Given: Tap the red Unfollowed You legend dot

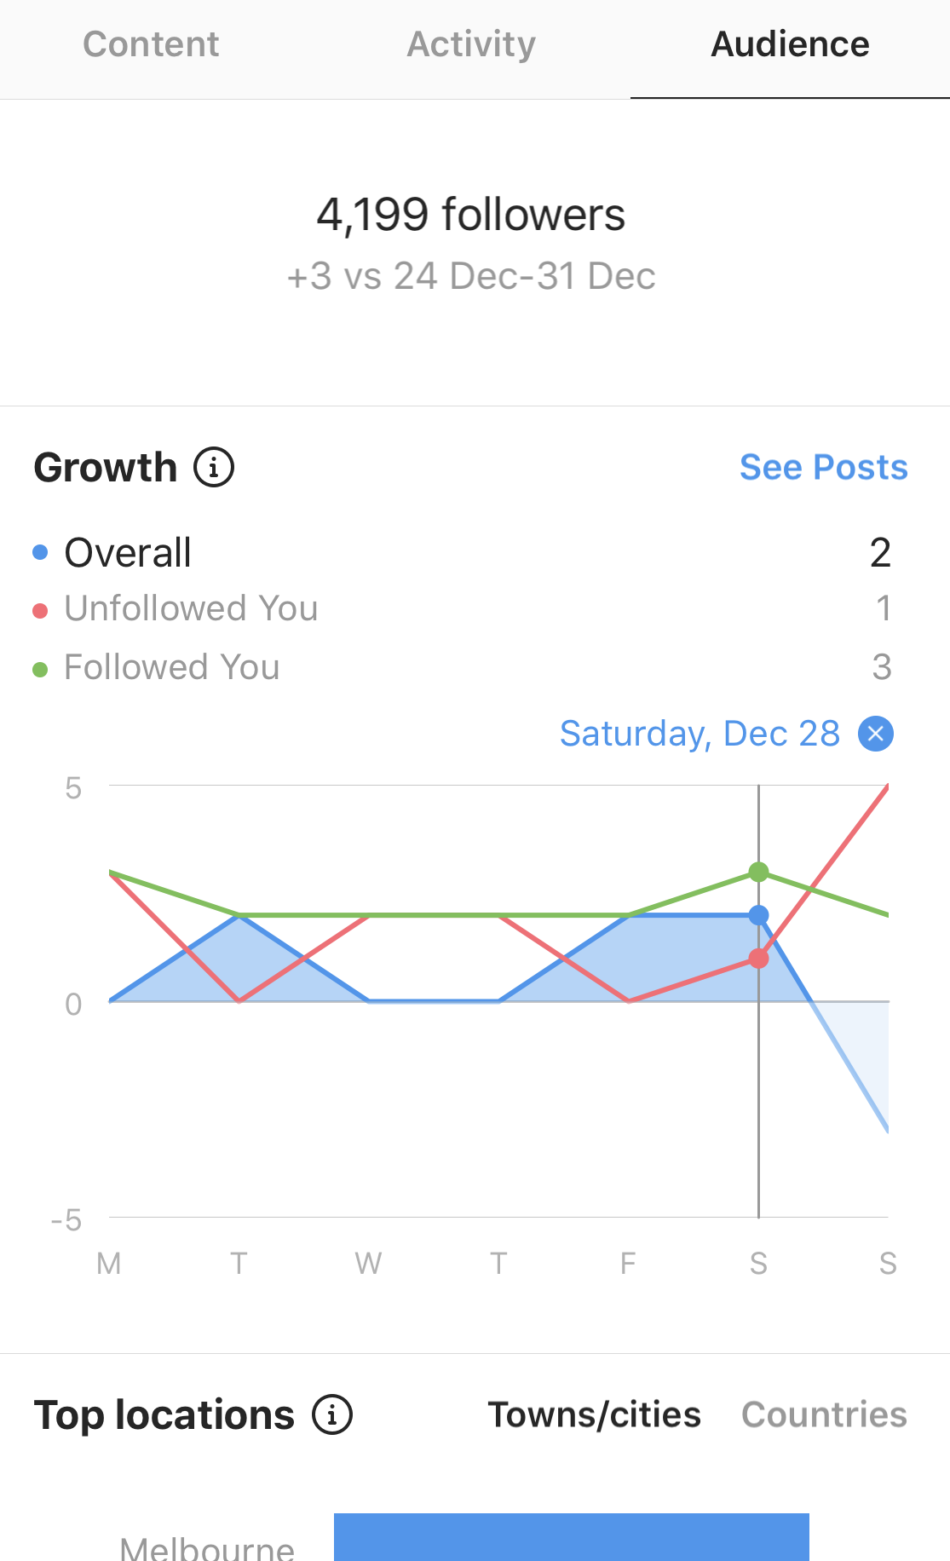Looking at the screenshot, I should point(40,610).
